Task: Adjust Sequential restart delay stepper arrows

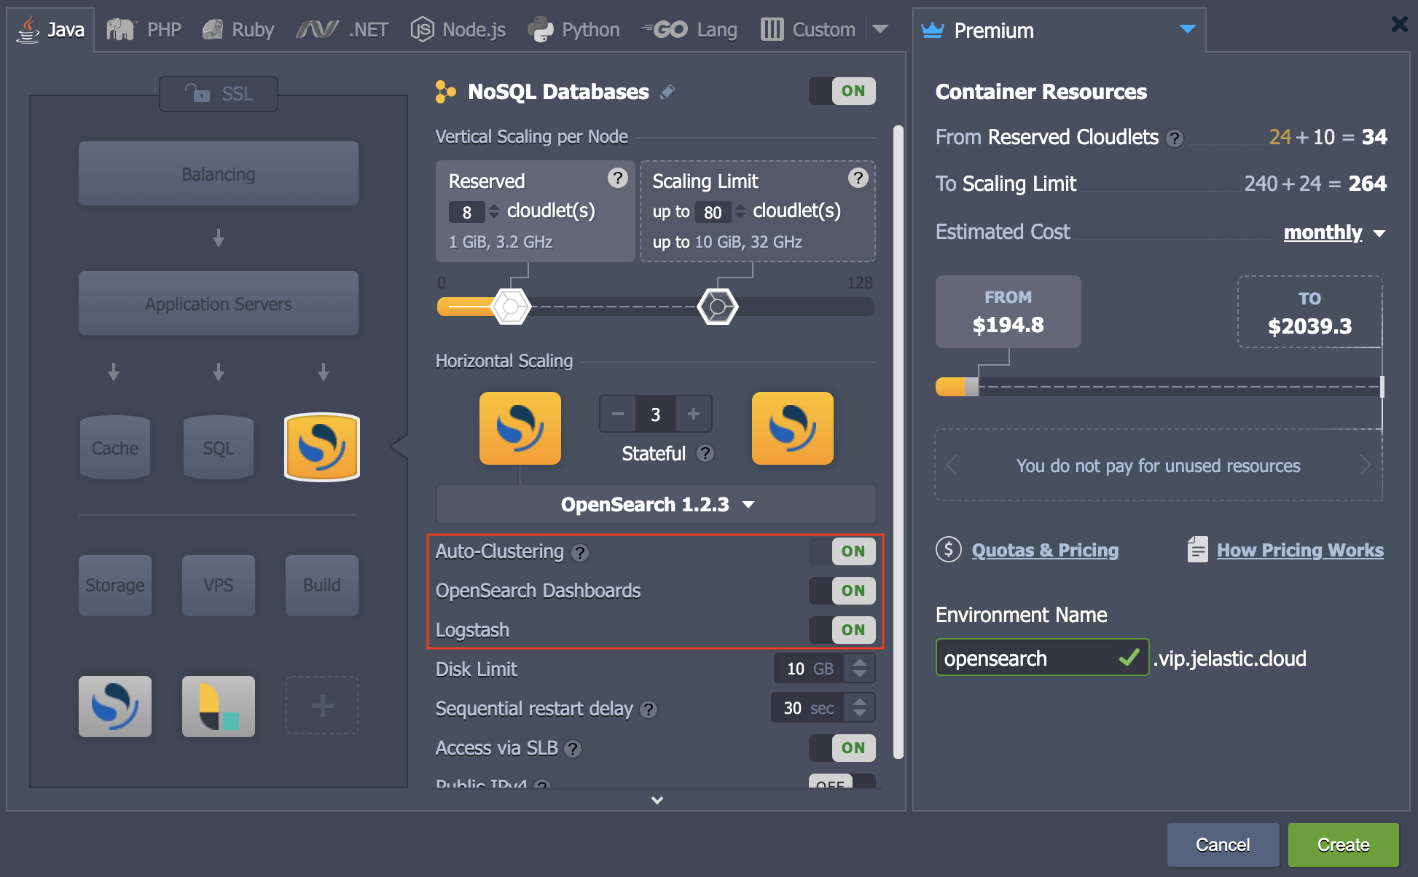Action: [860, 708]
